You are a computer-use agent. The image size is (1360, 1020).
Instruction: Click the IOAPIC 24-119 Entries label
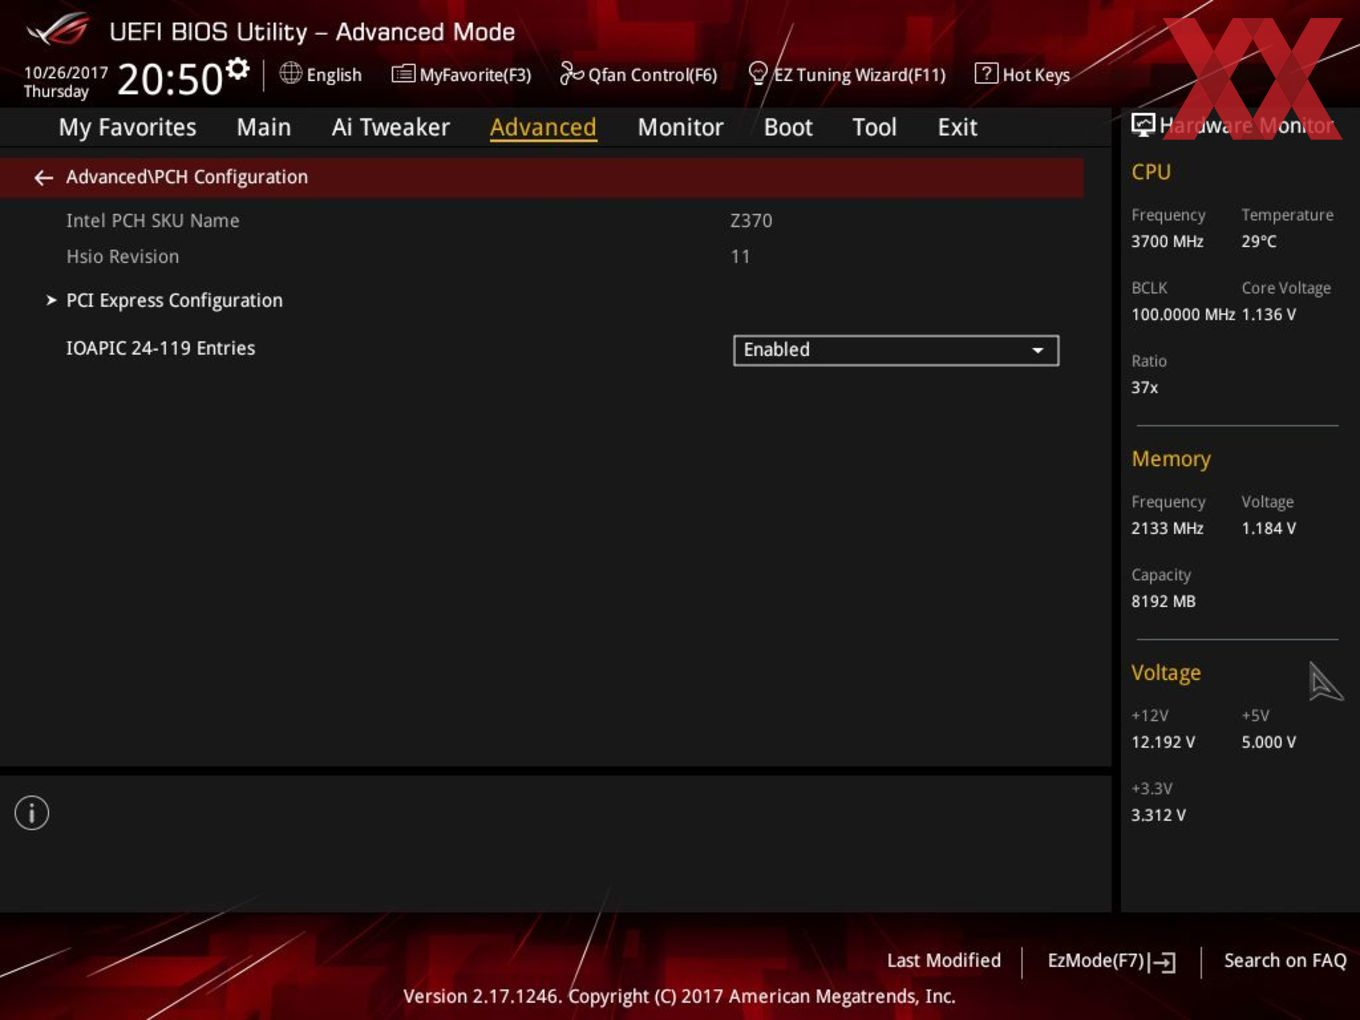(x=161, y=348)
